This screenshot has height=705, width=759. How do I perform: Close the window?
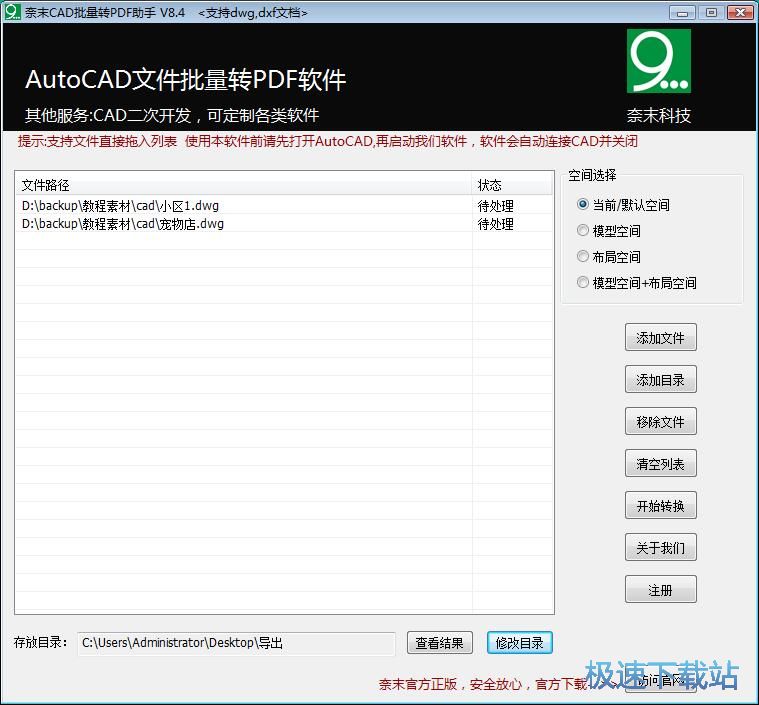tap(741, 12)
